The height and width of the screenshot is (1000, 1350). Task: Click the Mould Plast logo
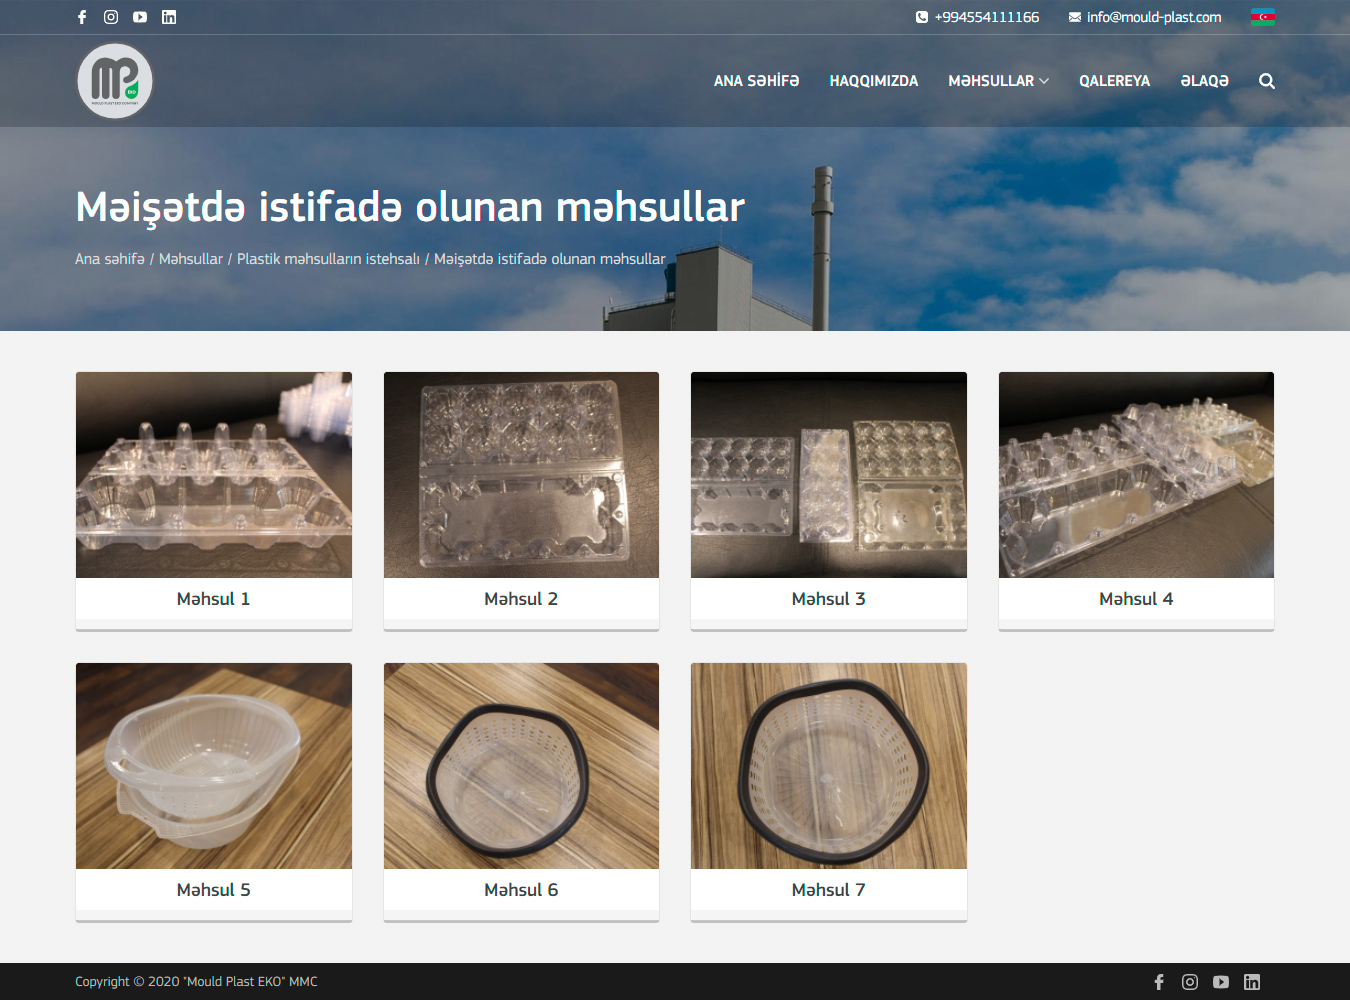(x=115, y=81)
